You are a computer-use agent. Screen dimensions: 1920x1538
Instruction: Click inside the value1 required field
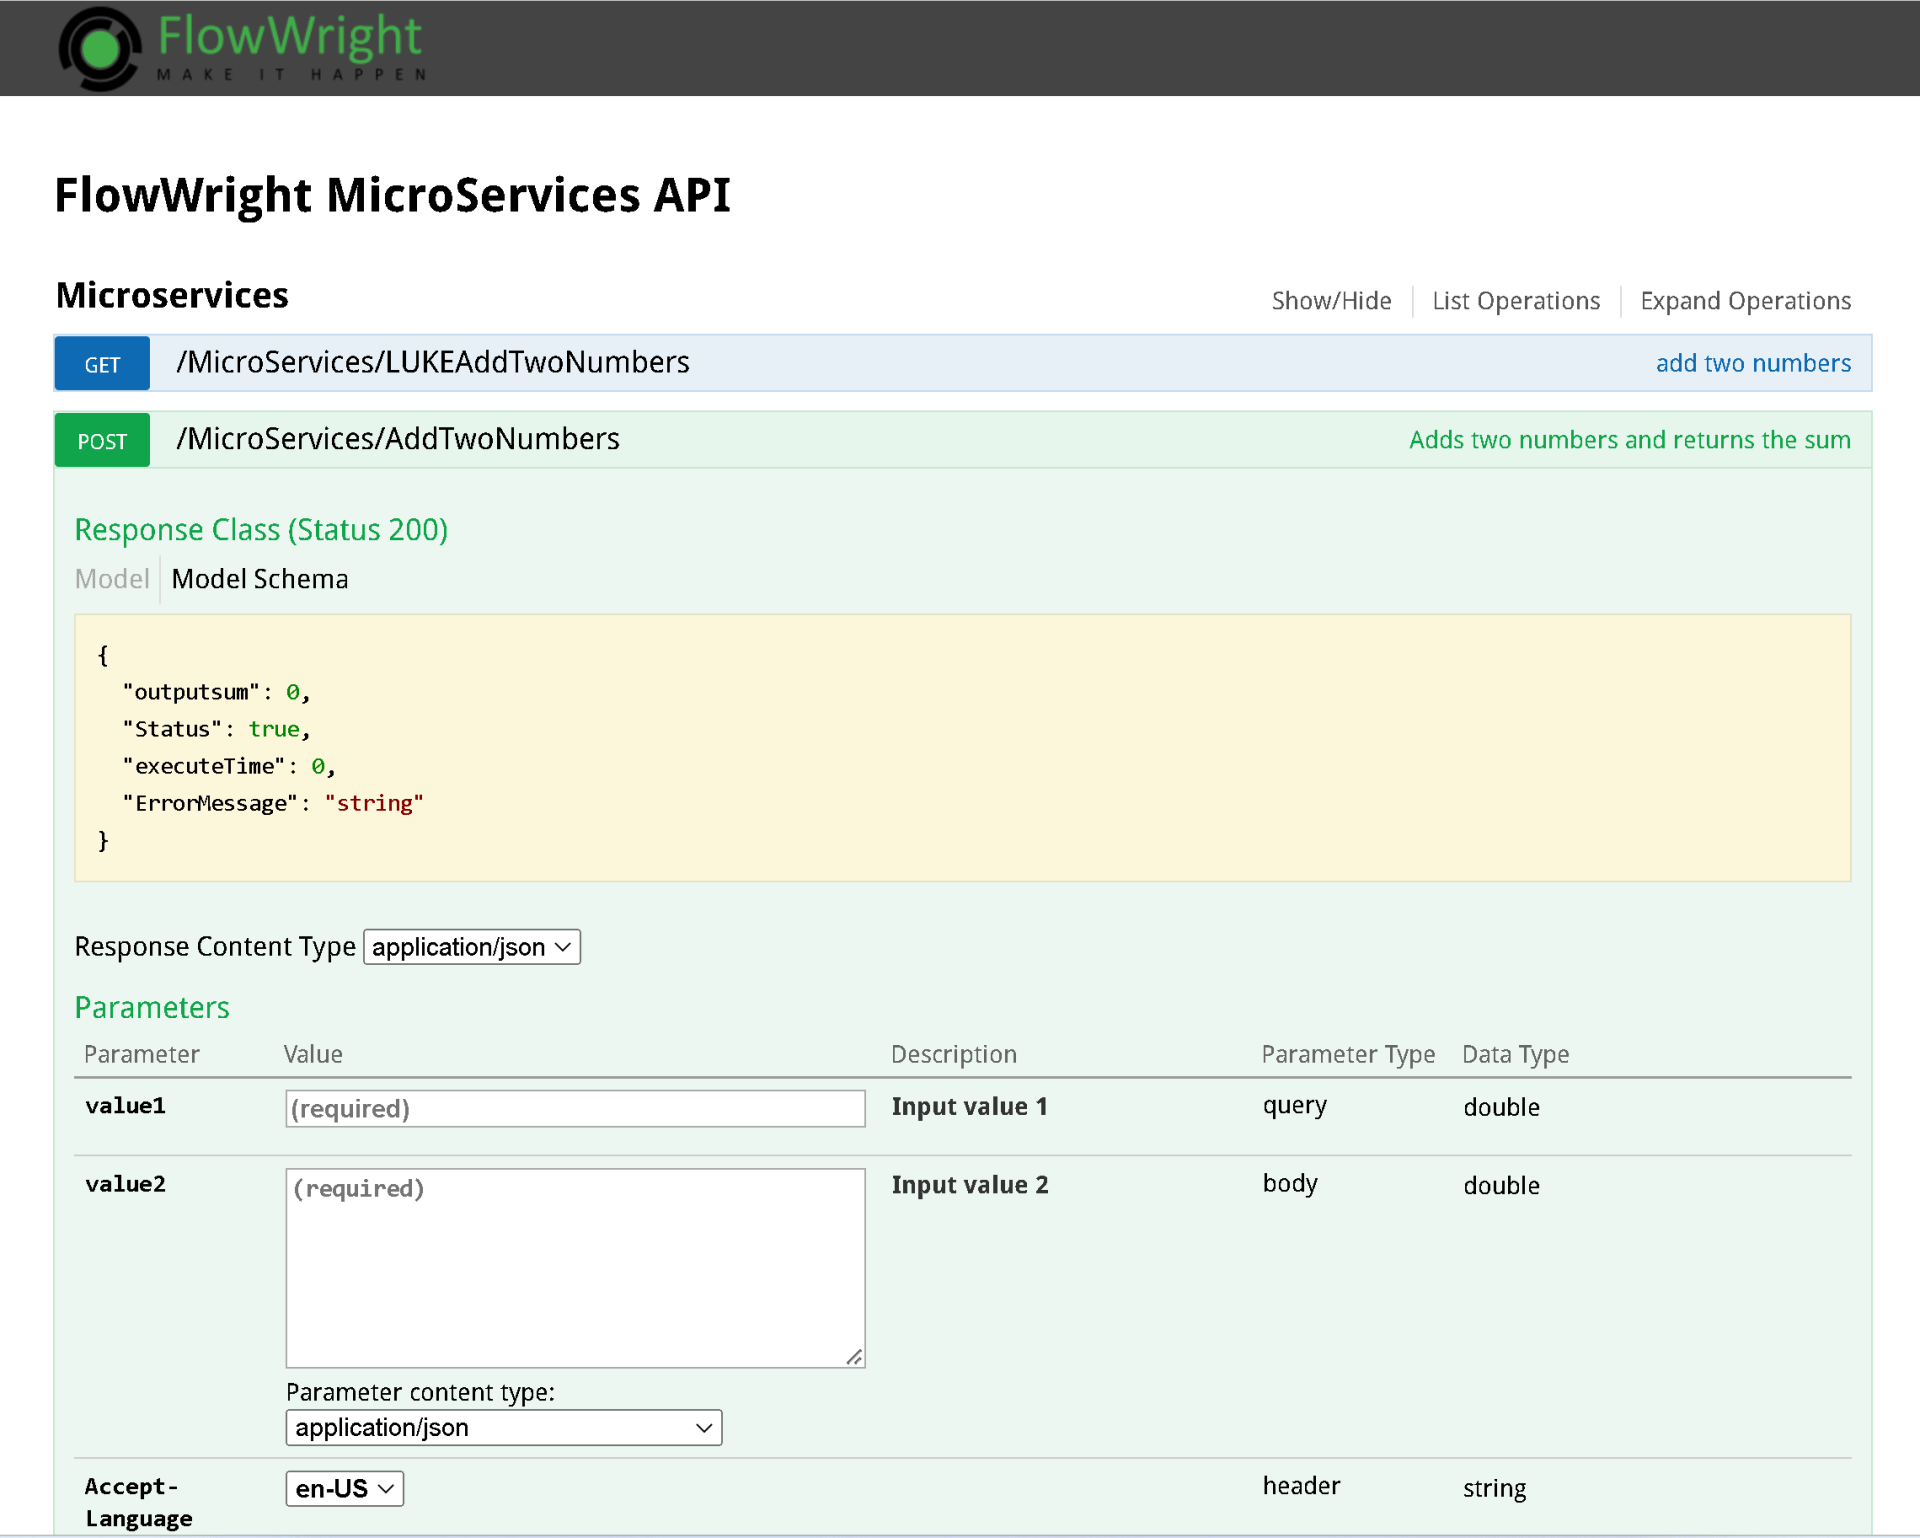coord(574,1108)
